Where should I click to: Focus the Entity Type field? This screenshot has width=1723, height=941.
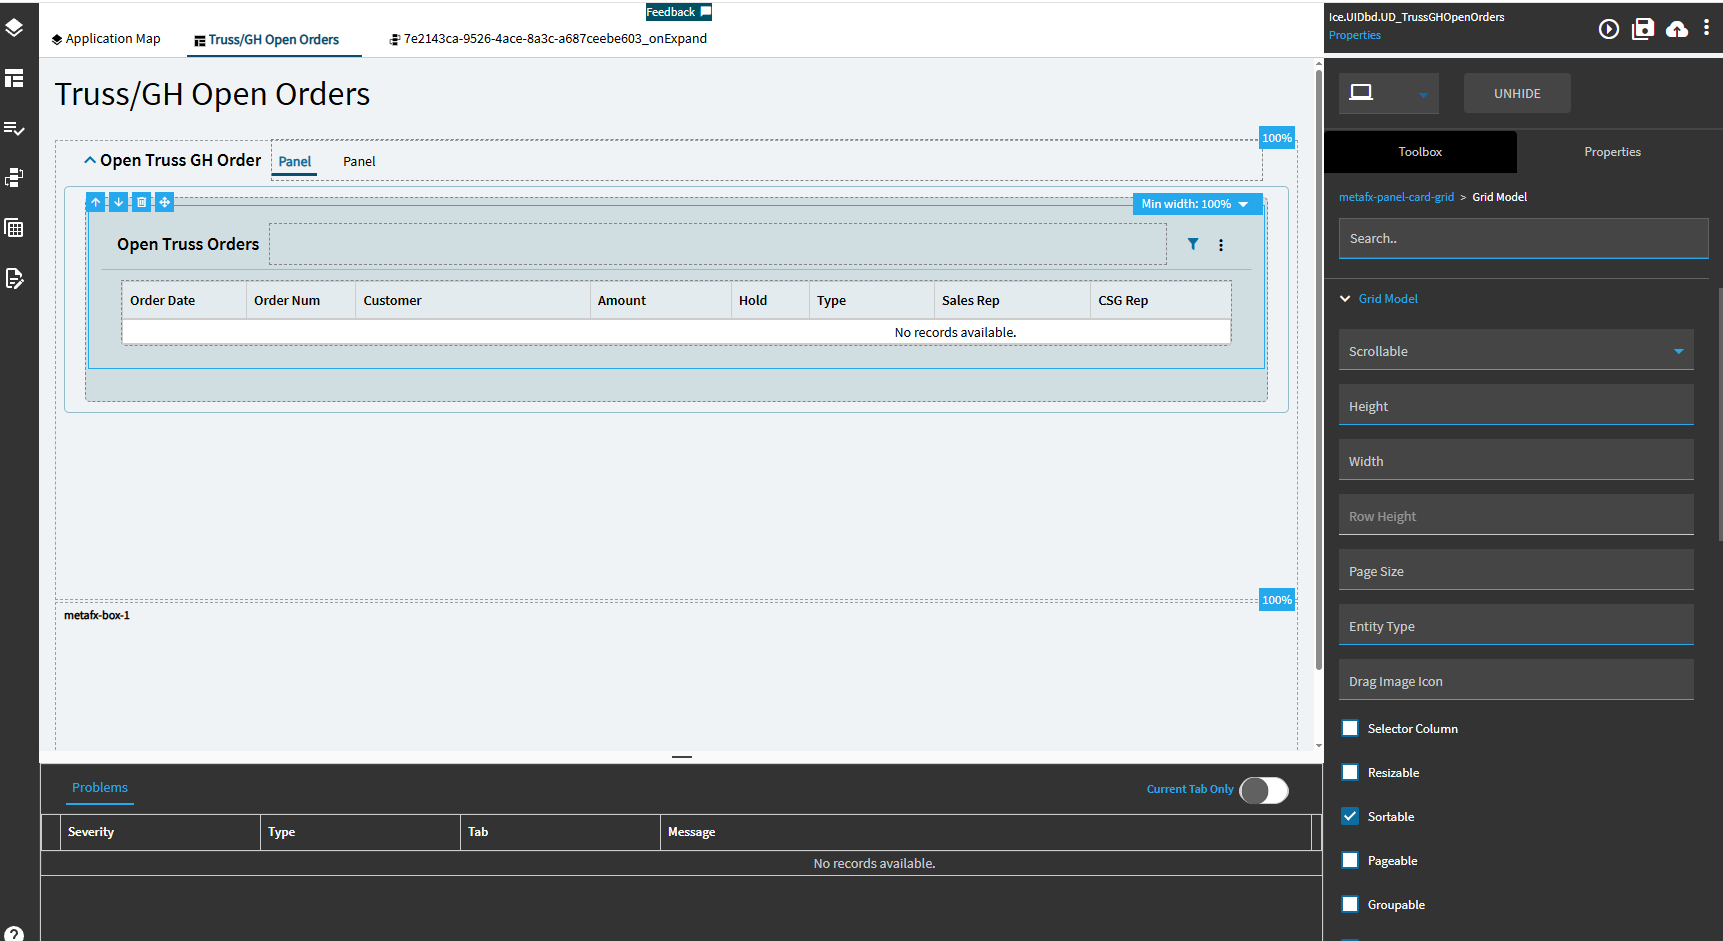pos(1516,625)
